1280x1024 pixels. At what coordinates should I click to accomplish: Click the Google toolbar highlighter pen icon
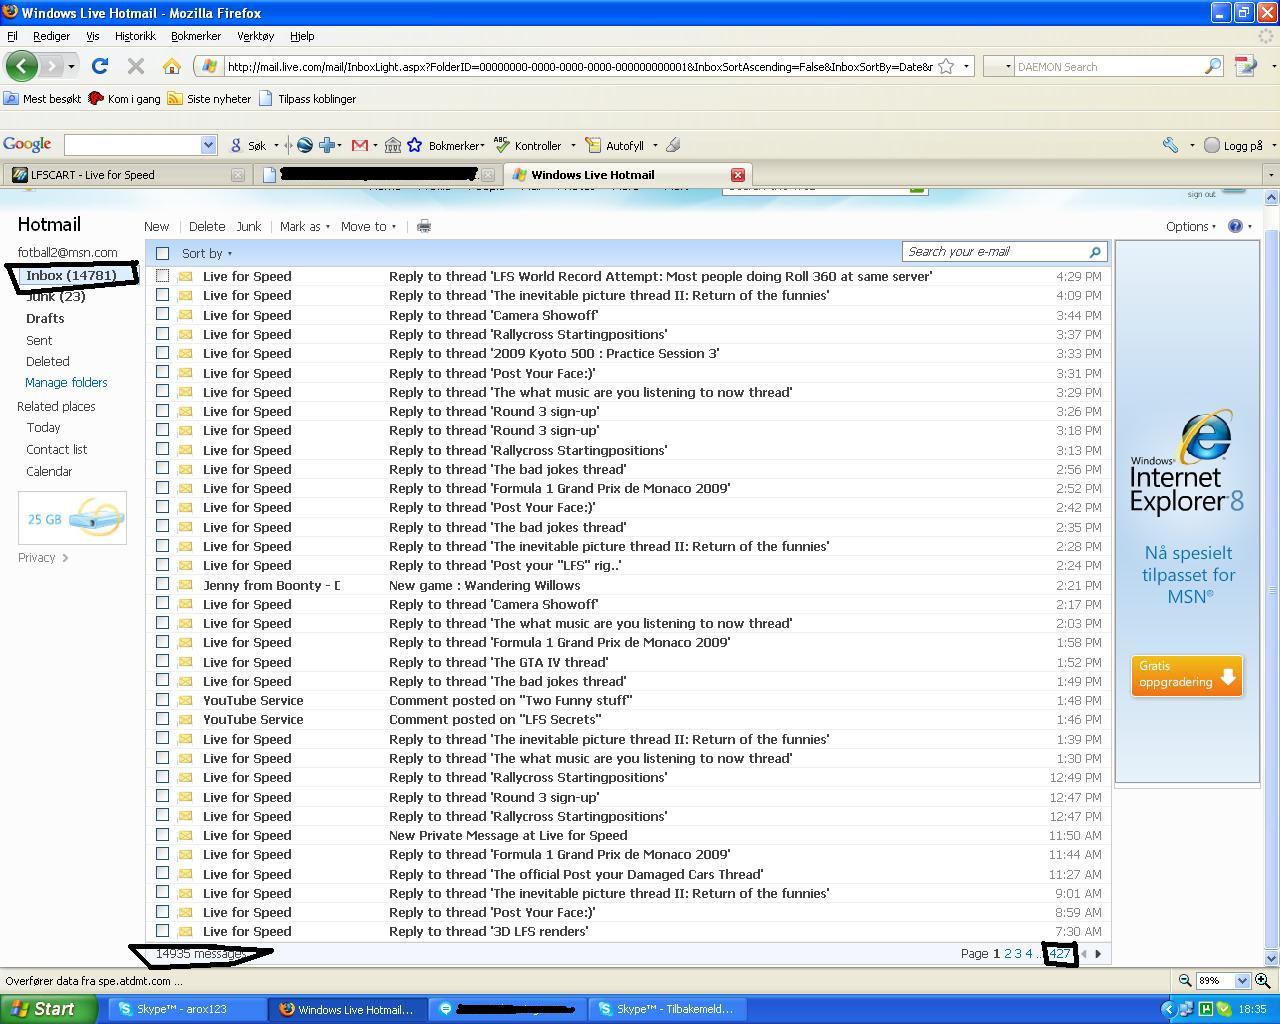(x=673, y=145)
